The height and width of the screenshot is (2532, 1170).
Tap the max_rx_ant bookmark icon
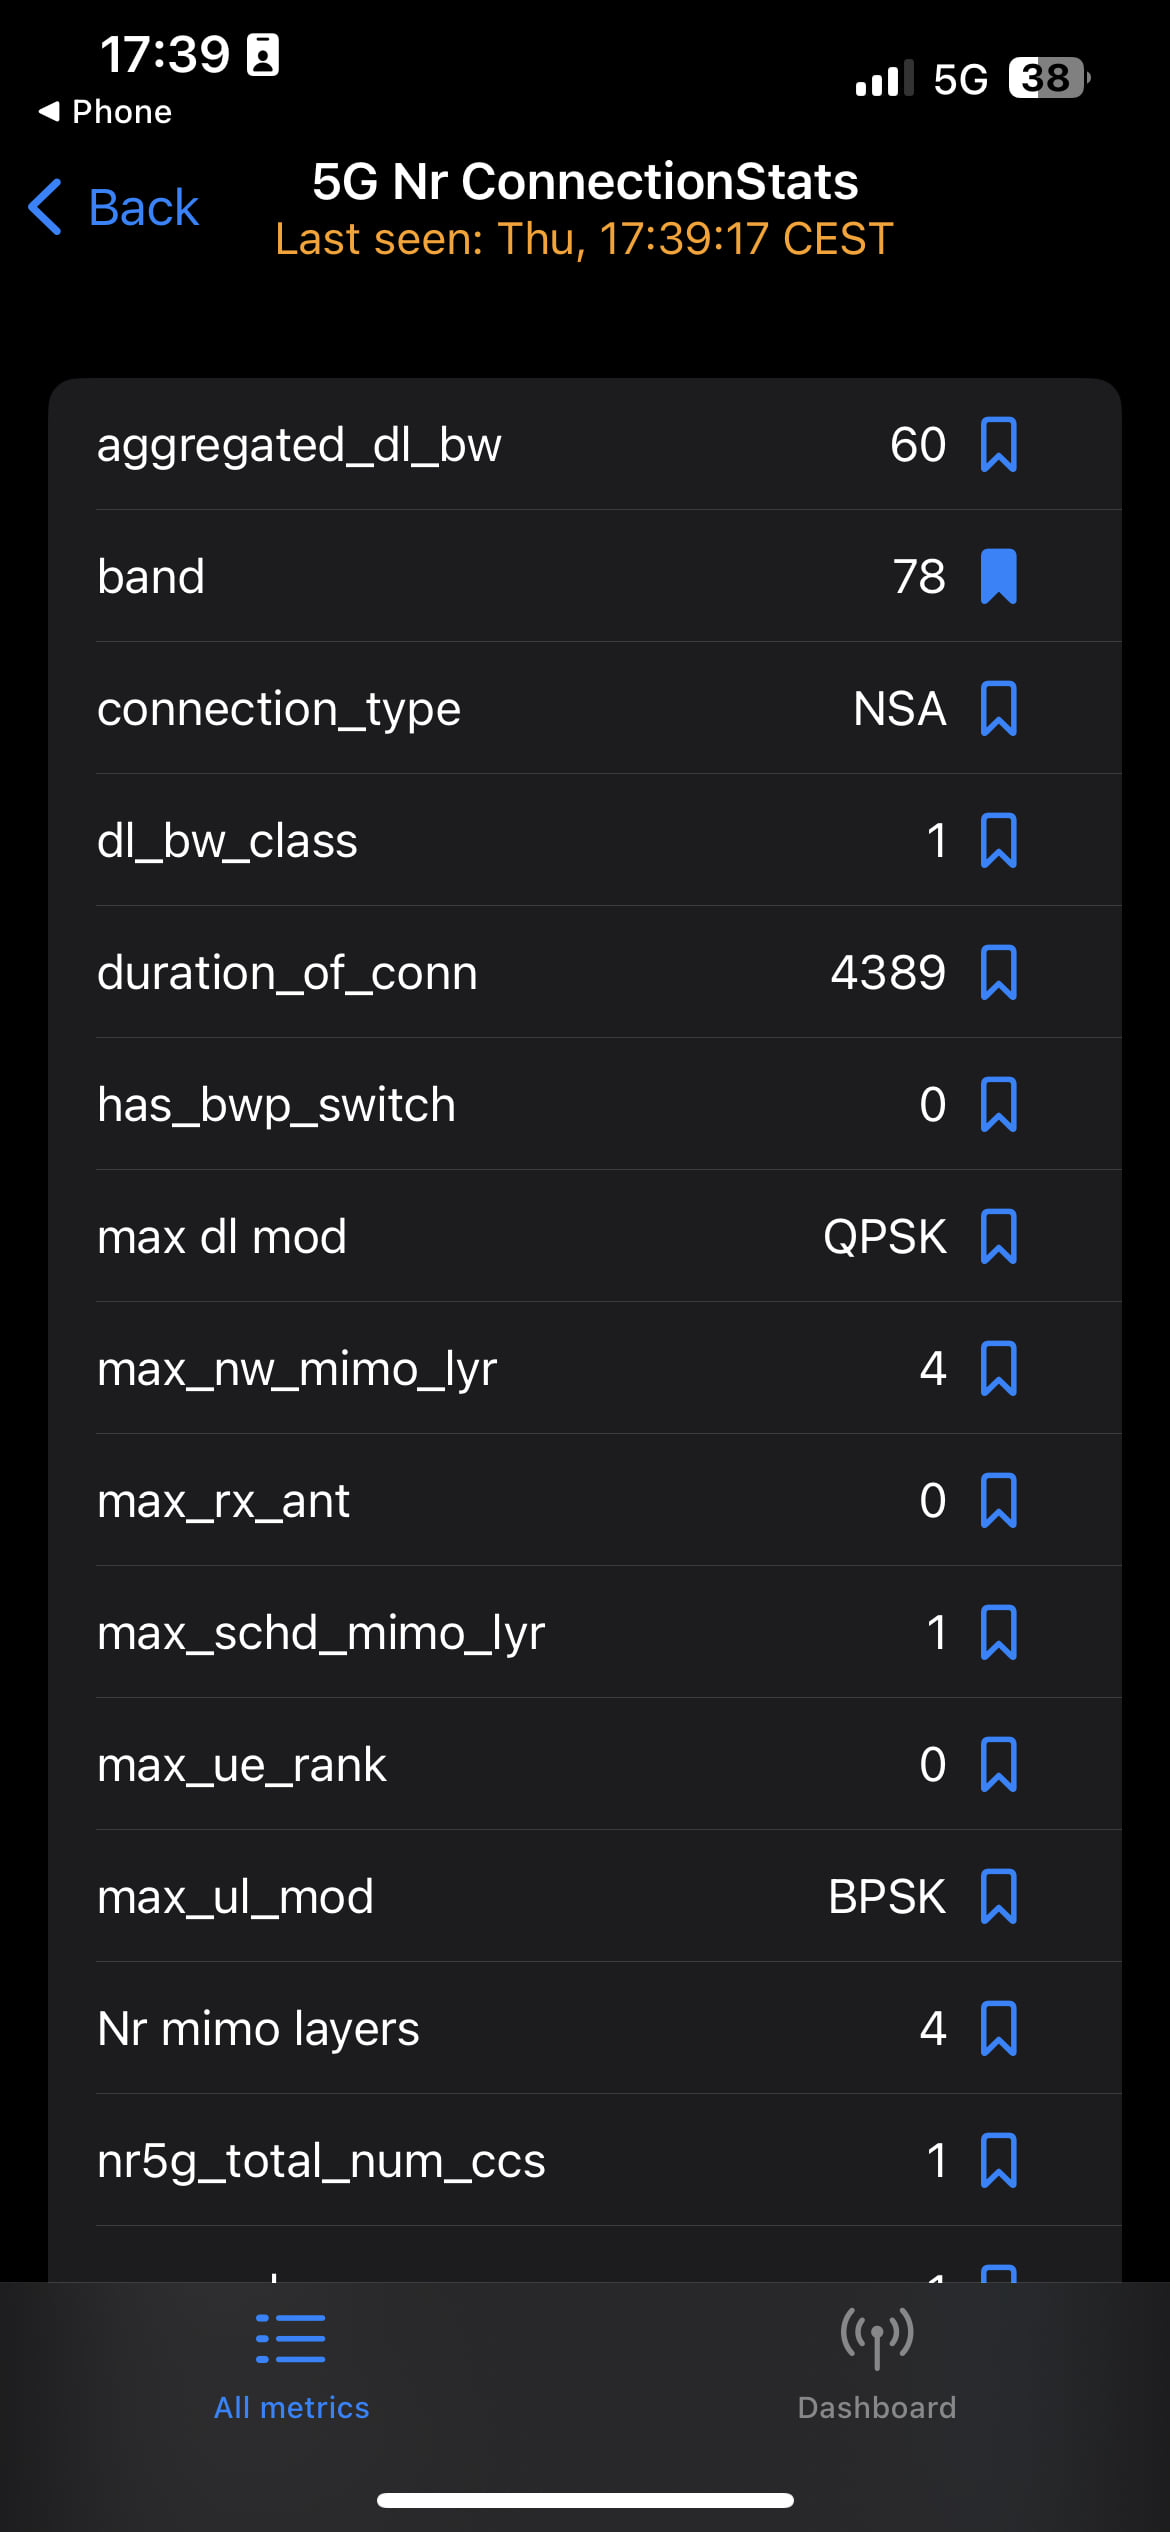click(998, 1500)
